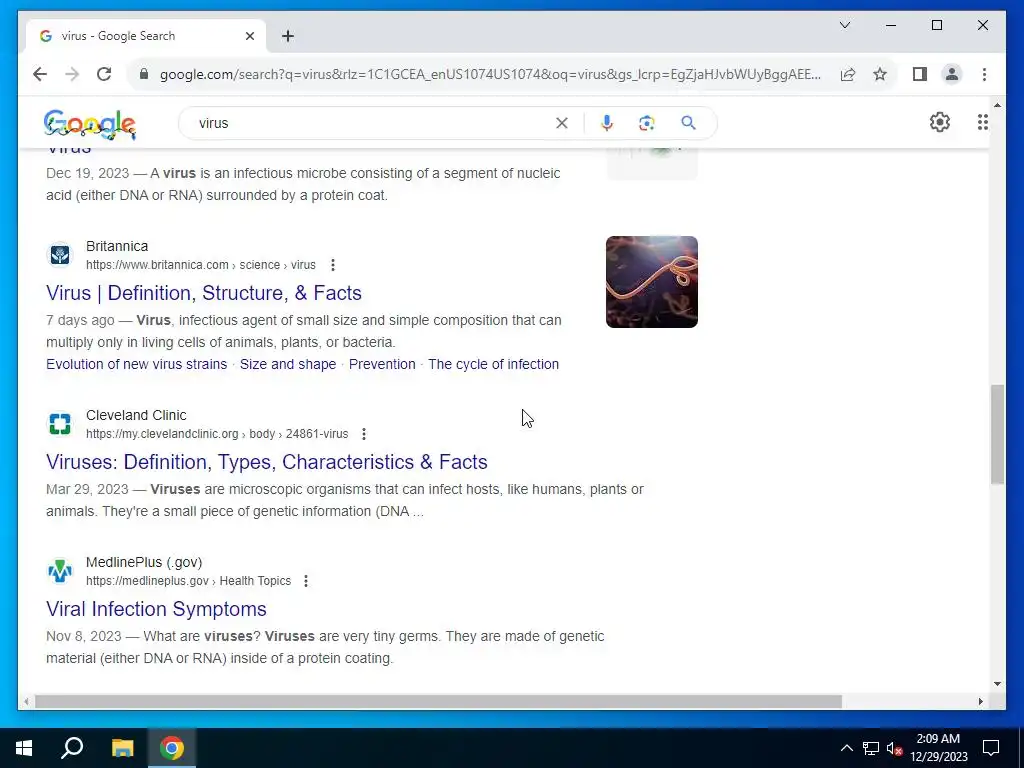1024x768 pixels.
Task: Click the horizontal scrollbar right arrow
Action: pos(980,701)
